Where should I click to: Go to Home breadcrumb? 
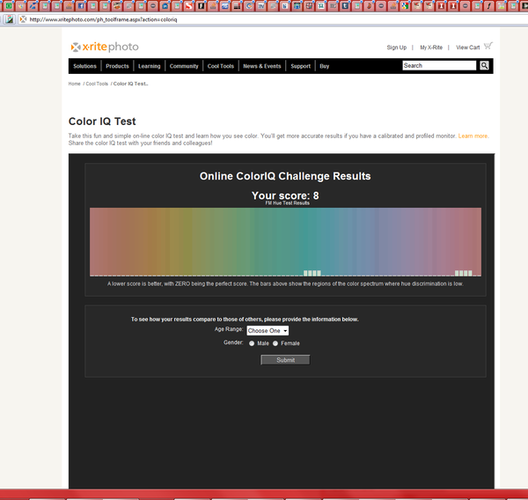coord(74,84)
